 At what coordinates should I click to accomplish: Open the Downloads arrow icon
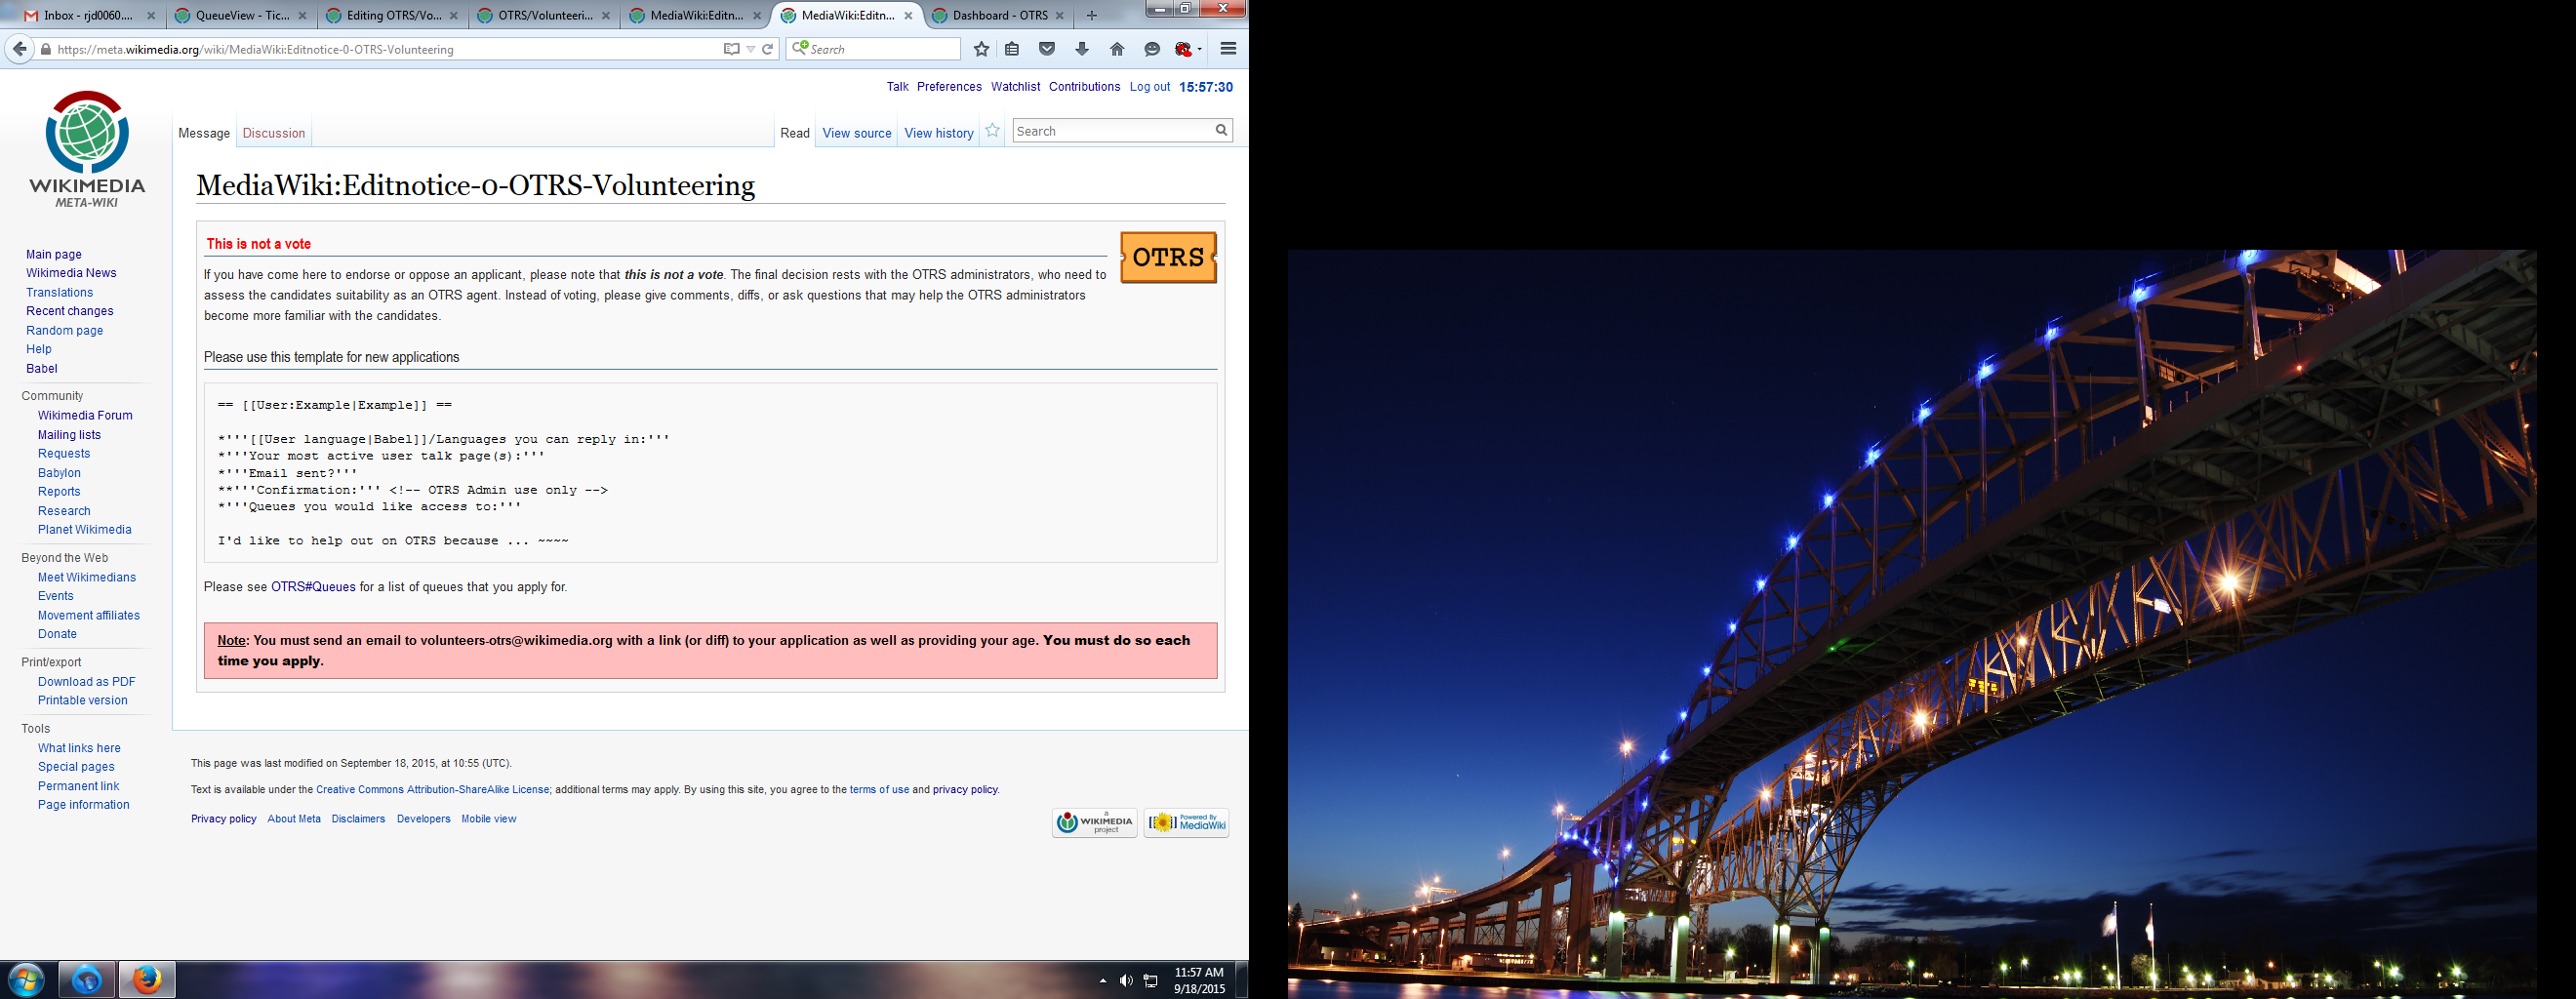coord(1082,49)
